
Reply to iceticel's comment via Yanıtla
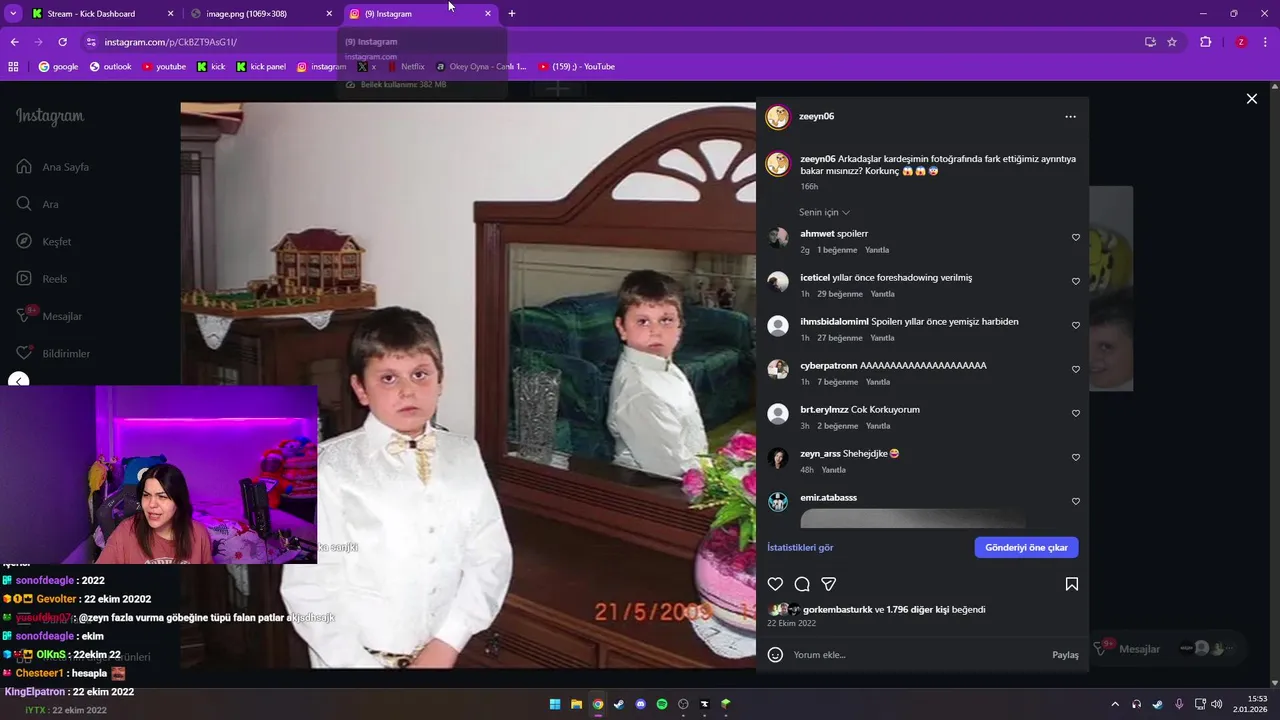click(x=882, y=294)
